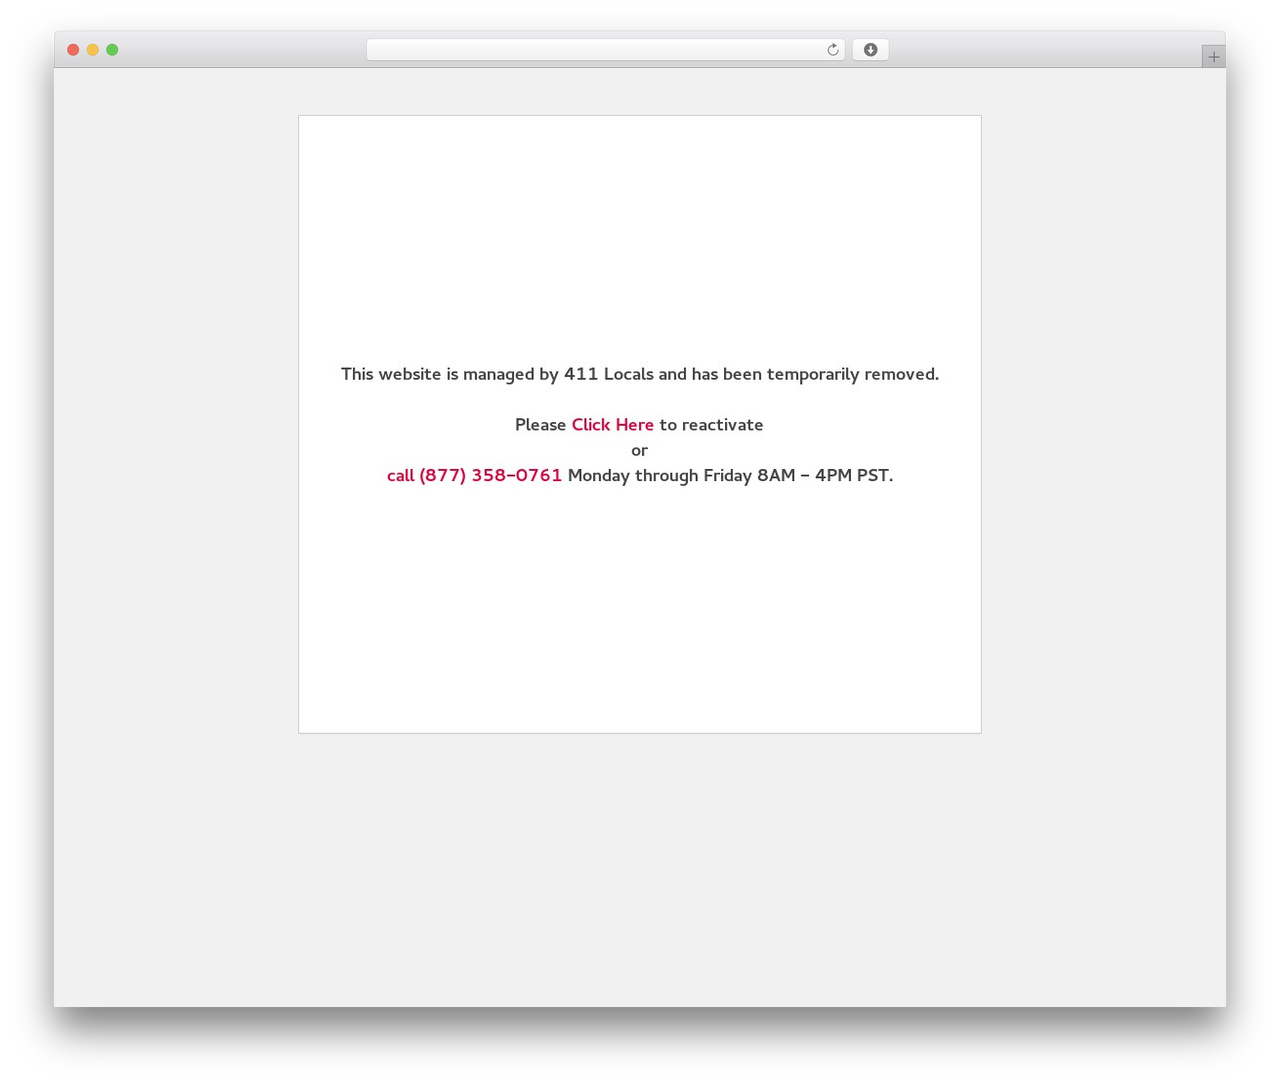Add a new tab with plus button
Viewport: 1280px width, 1084px height.
pyautogui.click(x=1213, y=57)
